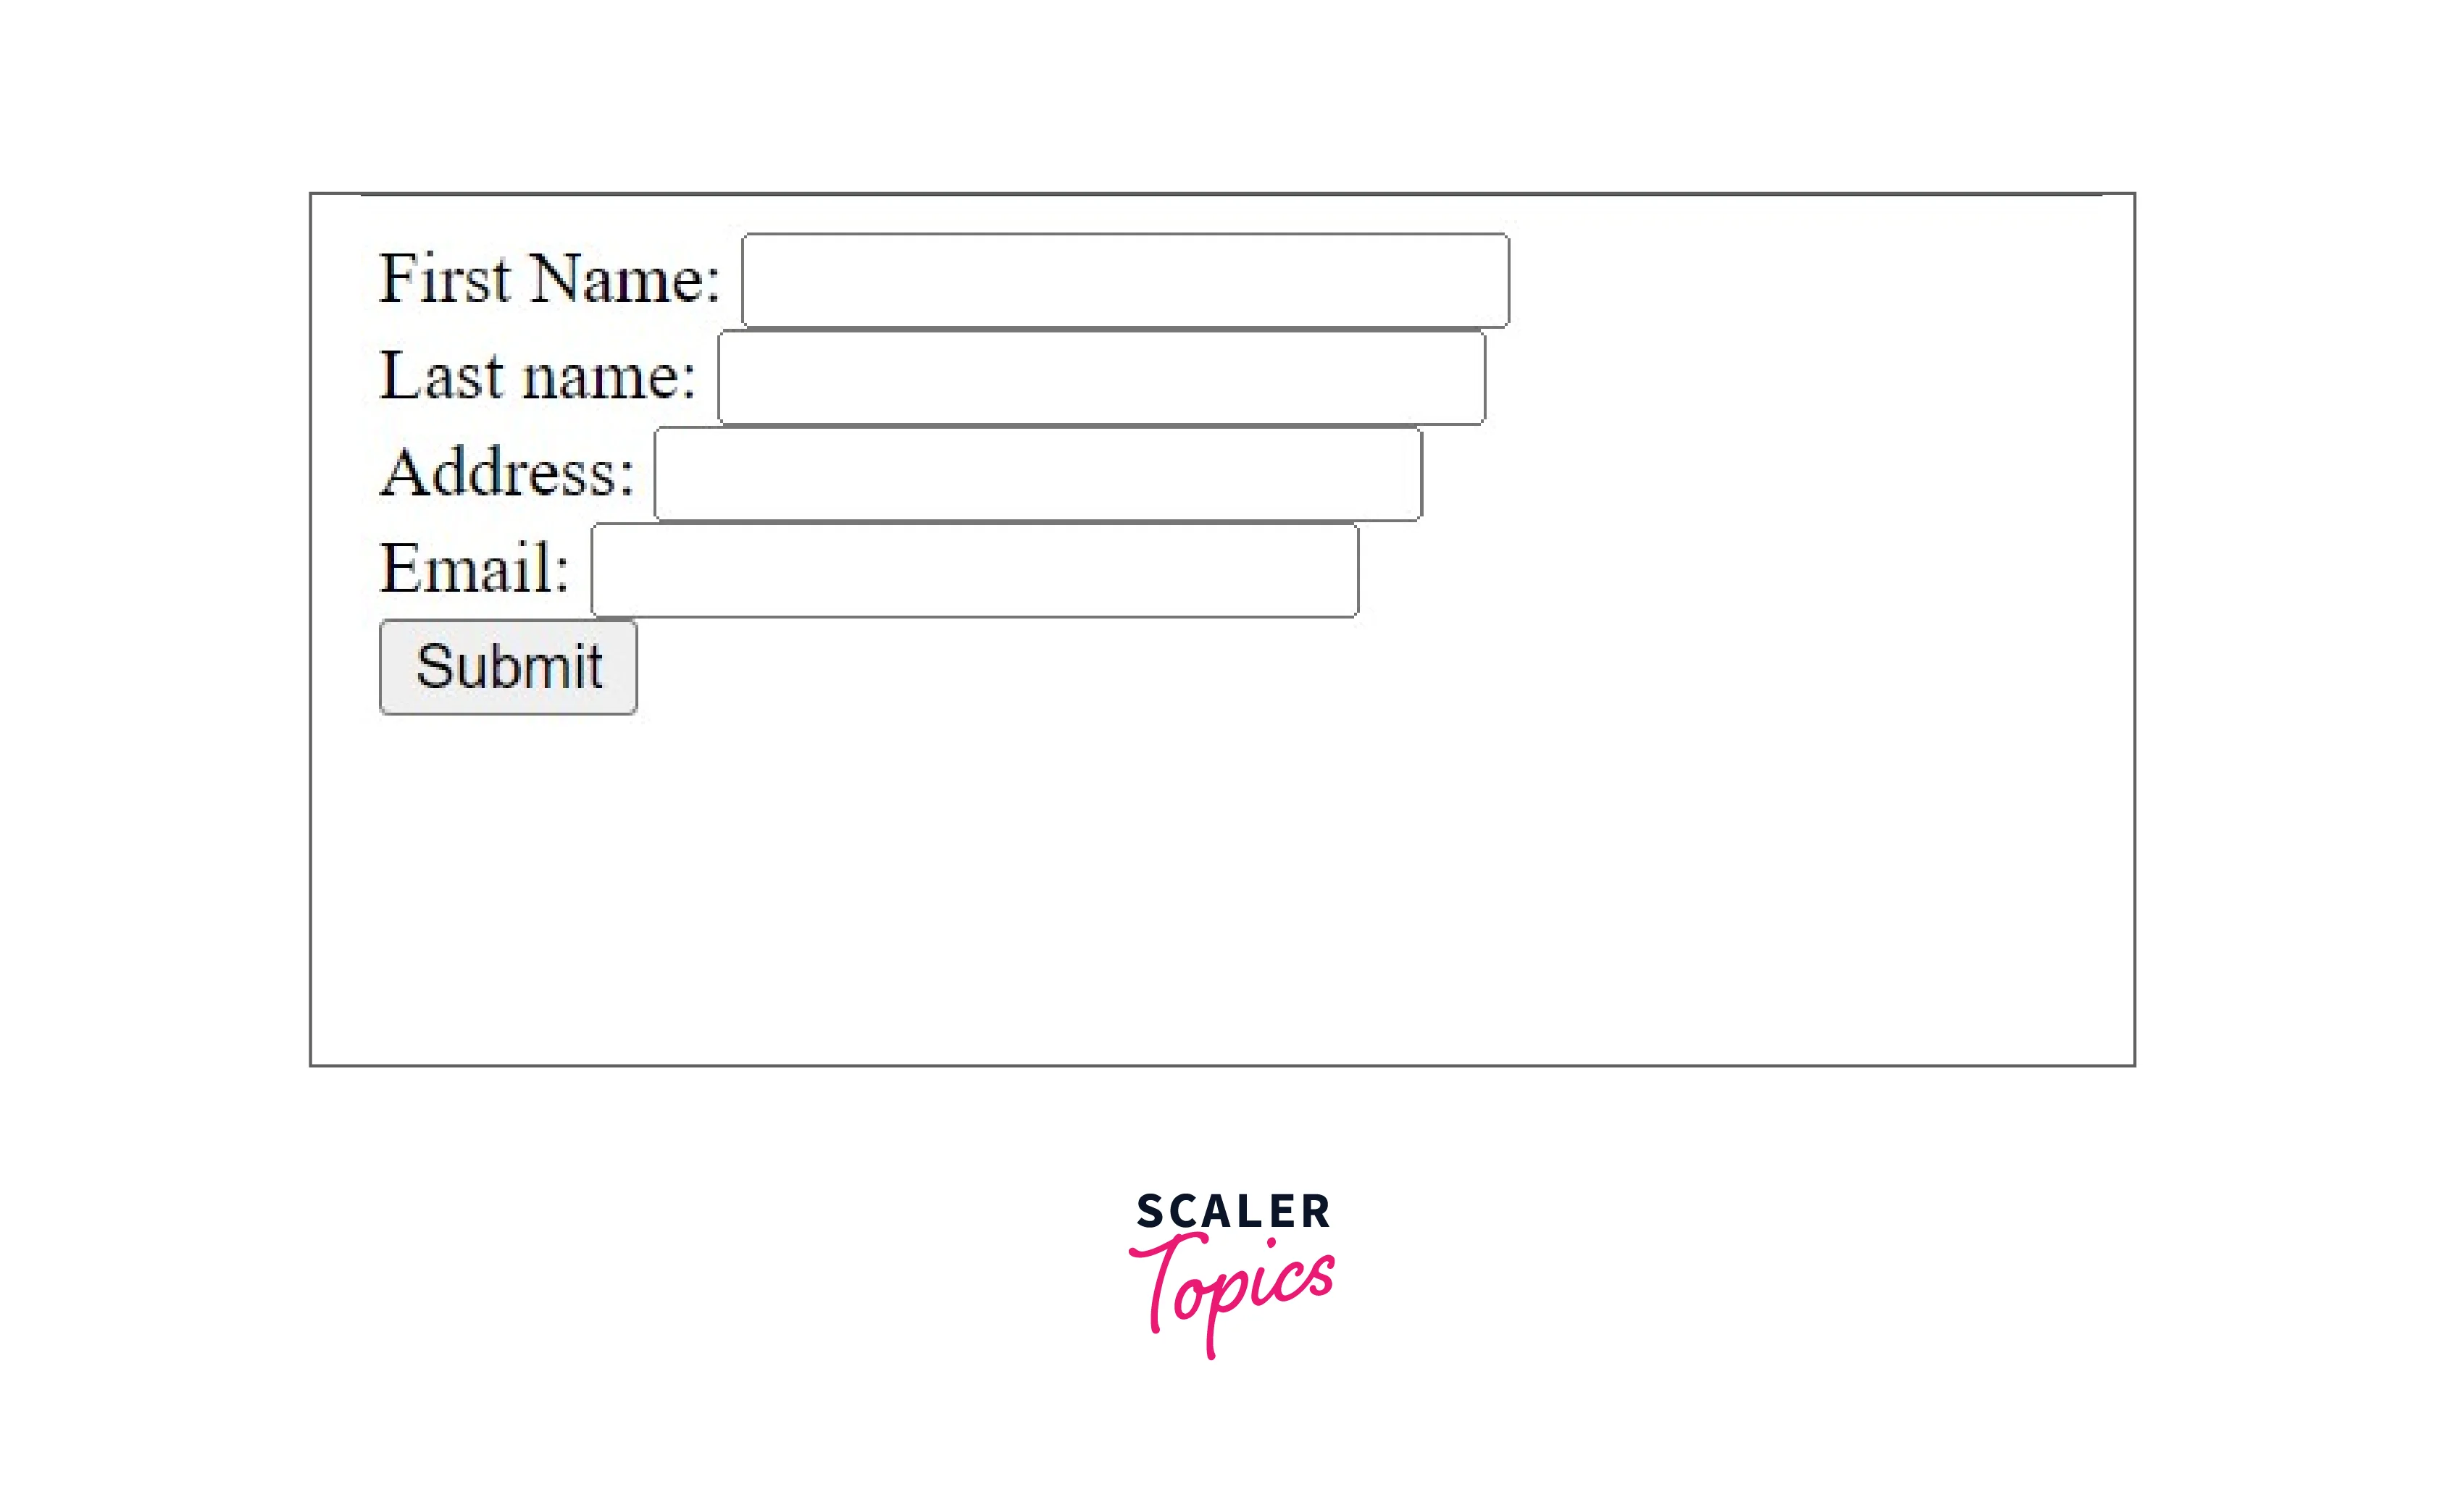Viewport: 2464px width, 1492px height.
Task: Activate the text box right of "Email:"
Action: click(x=974, y=570)
